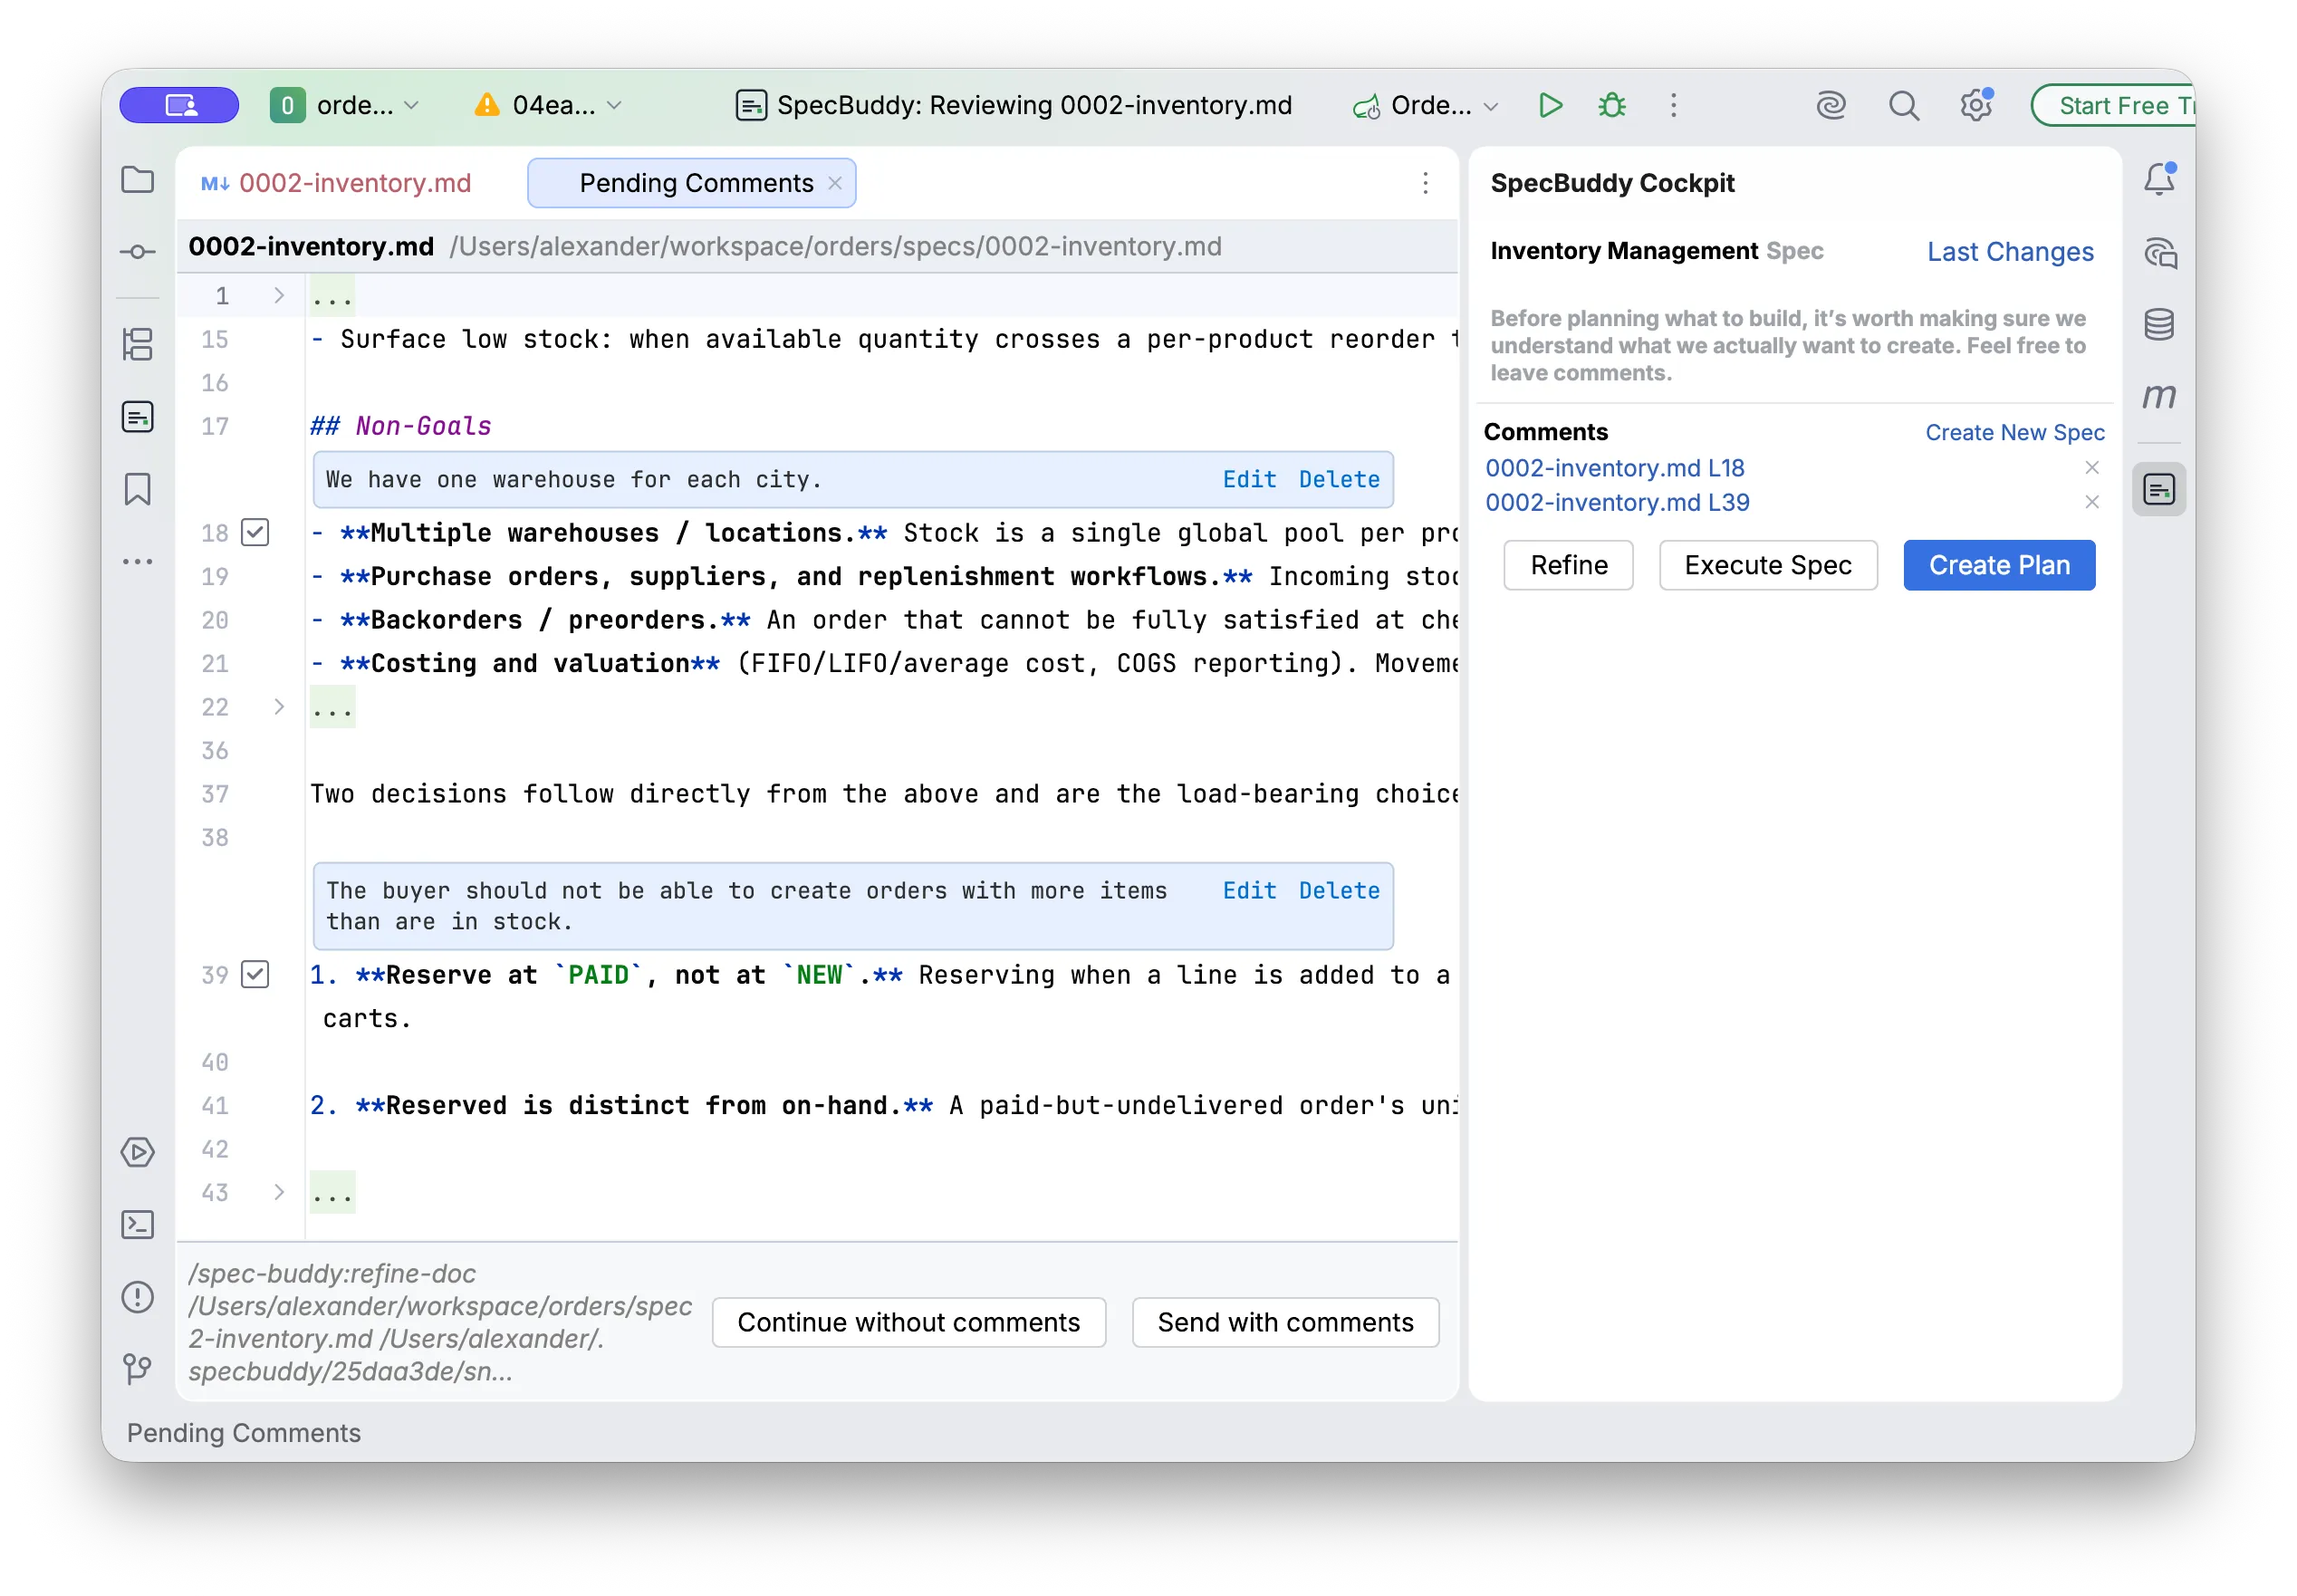Viewport: 2297px width, 1596px height.
Task: Open editor tab options menu
Action: (x=1425, y=183)
